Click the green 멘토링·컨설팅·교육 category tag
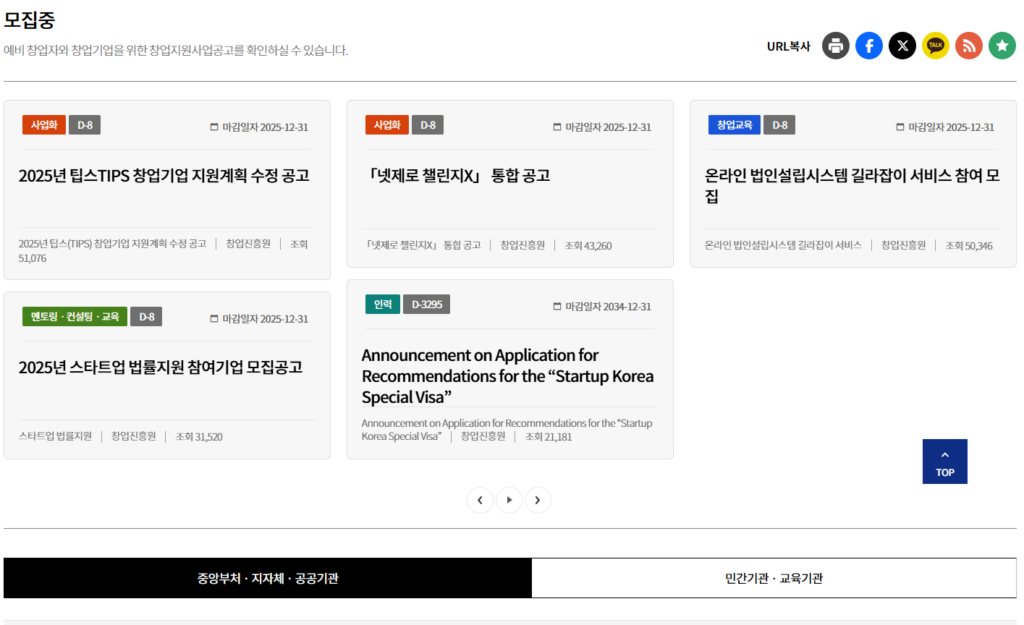This screenshot has width=1024, height=625. click(75, 317)
